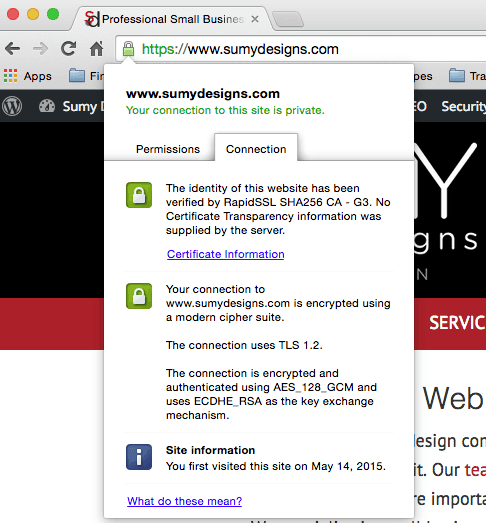Click the Site information heading
This screenshot has width=486, height=523.
pyautogui.click(x=210, y=450)
